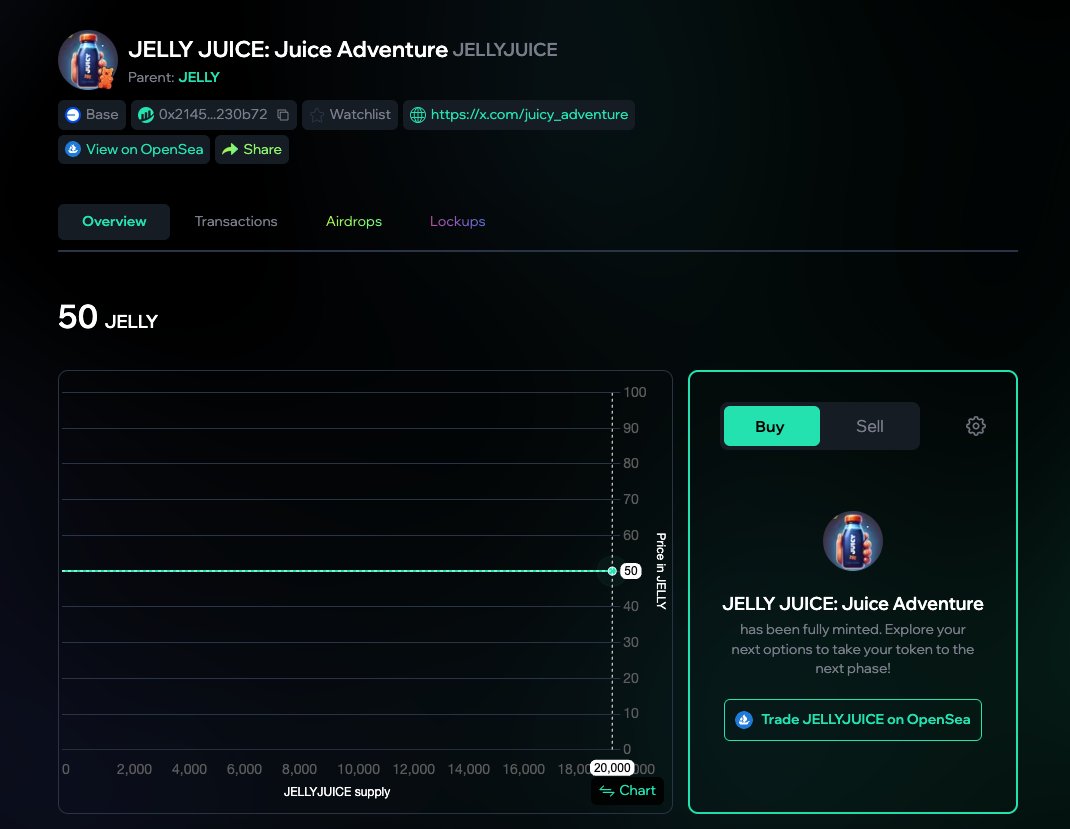
Task: Click the JELLY JUICE bottle avatar in header
Action: pos(88,61)
